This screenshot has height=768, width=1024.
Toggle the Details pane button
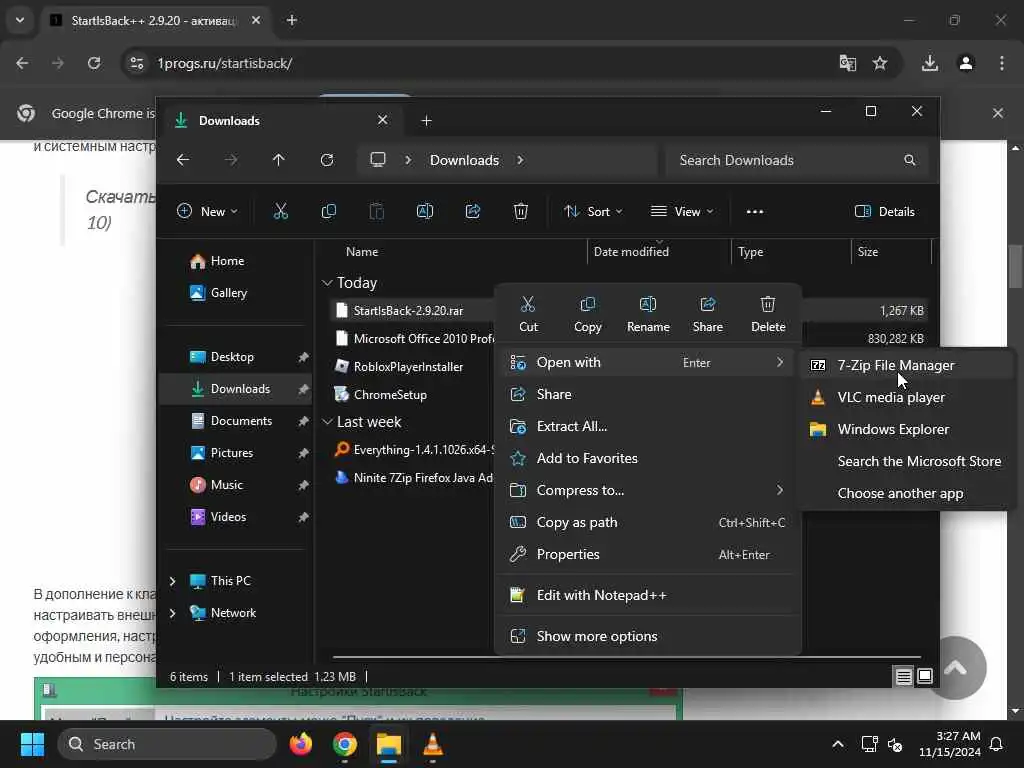(x=885, y=212)
